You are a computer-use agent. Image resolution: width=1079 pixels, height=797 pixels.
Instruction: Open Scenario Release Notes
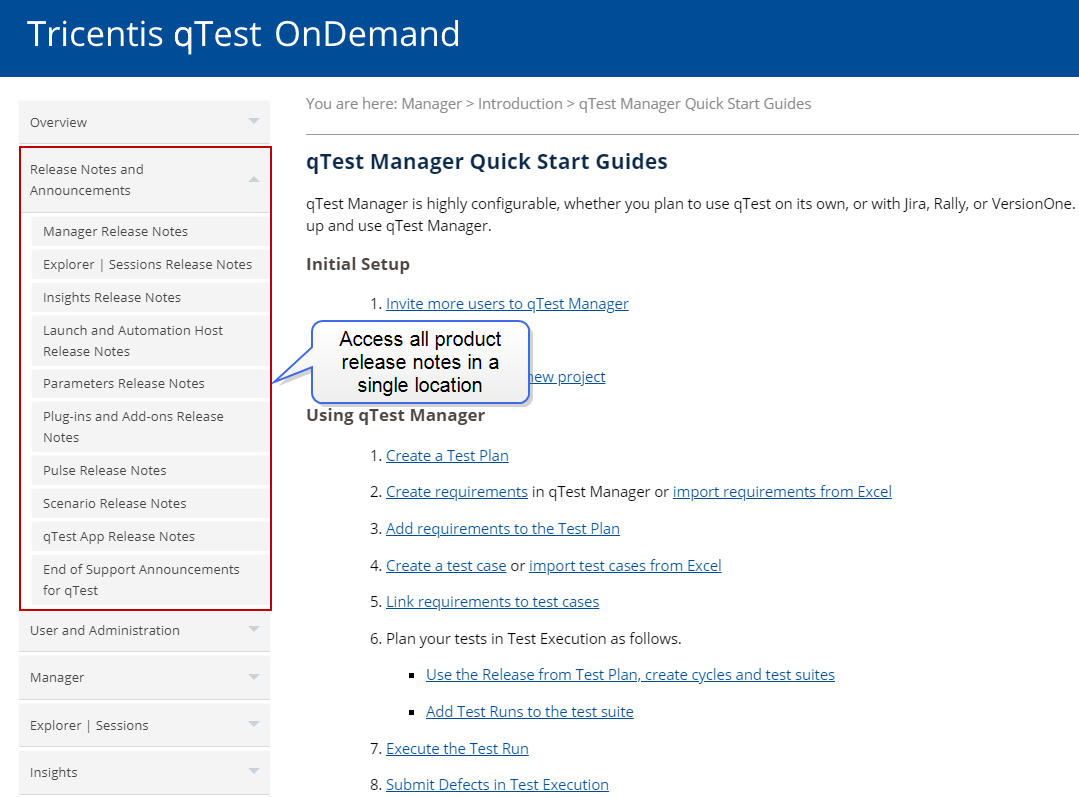tap(150, 503)
